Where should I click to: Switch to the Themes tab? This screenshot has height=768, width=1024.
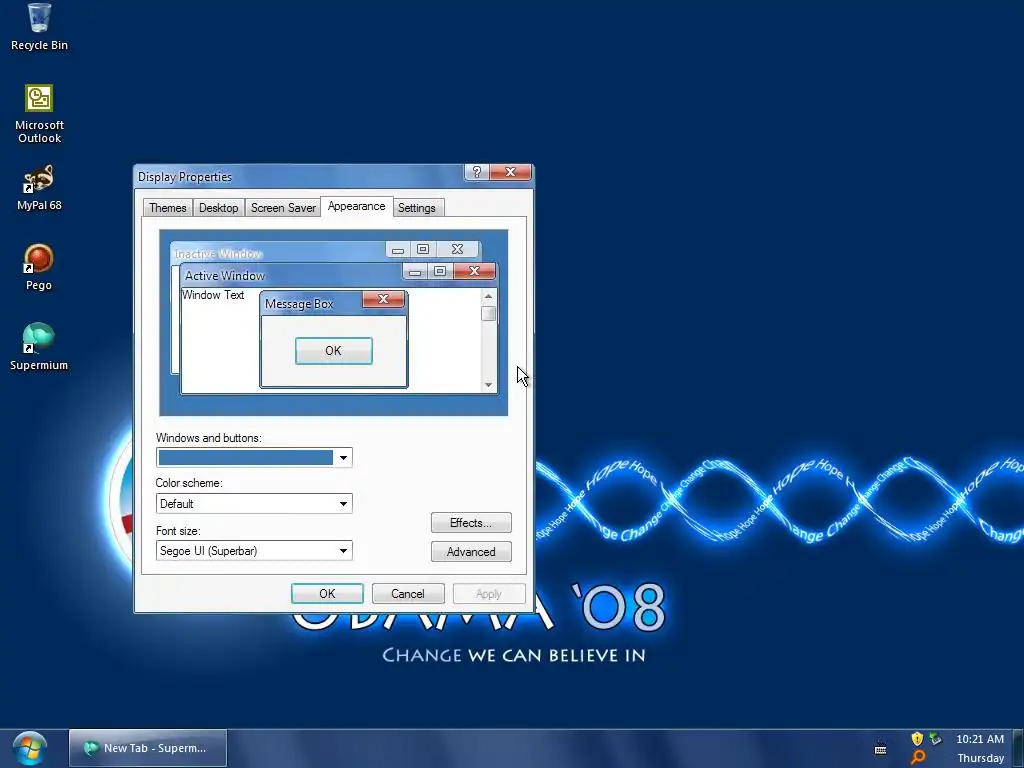tap(168, 208)
